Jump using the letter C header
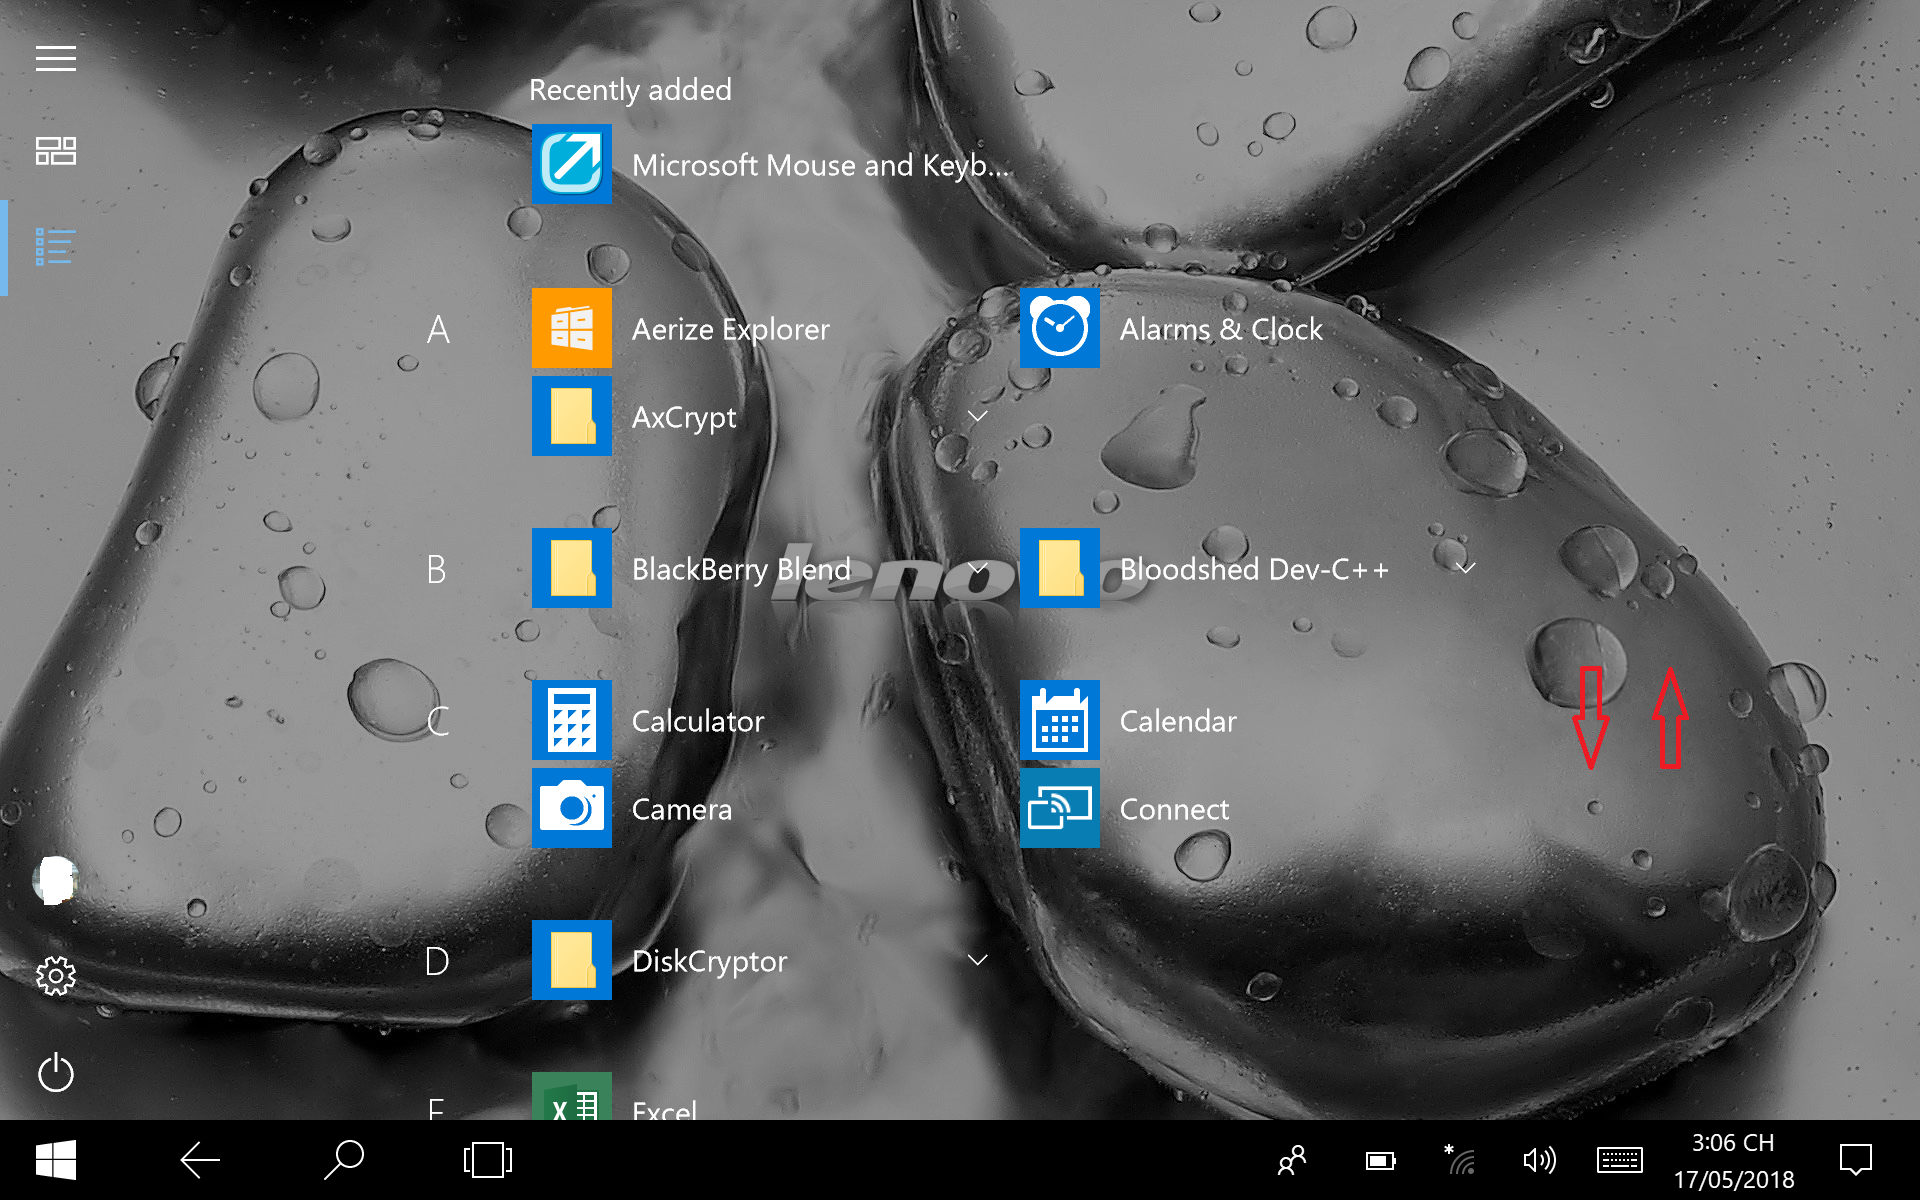Screen dimensions: 1920x1200 point(438,721)
